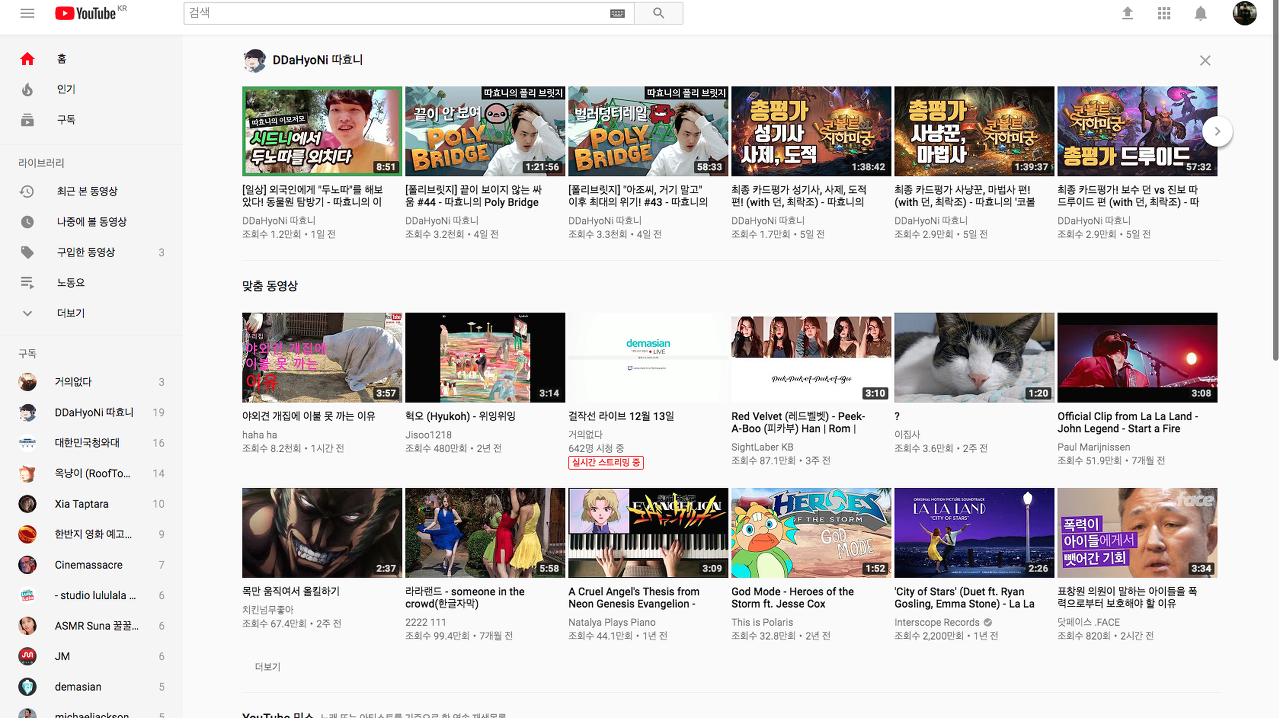Play the 시드니에서 두노따 video thumbnail
This screenshot has width=1279, height=718.
(322, 131)
